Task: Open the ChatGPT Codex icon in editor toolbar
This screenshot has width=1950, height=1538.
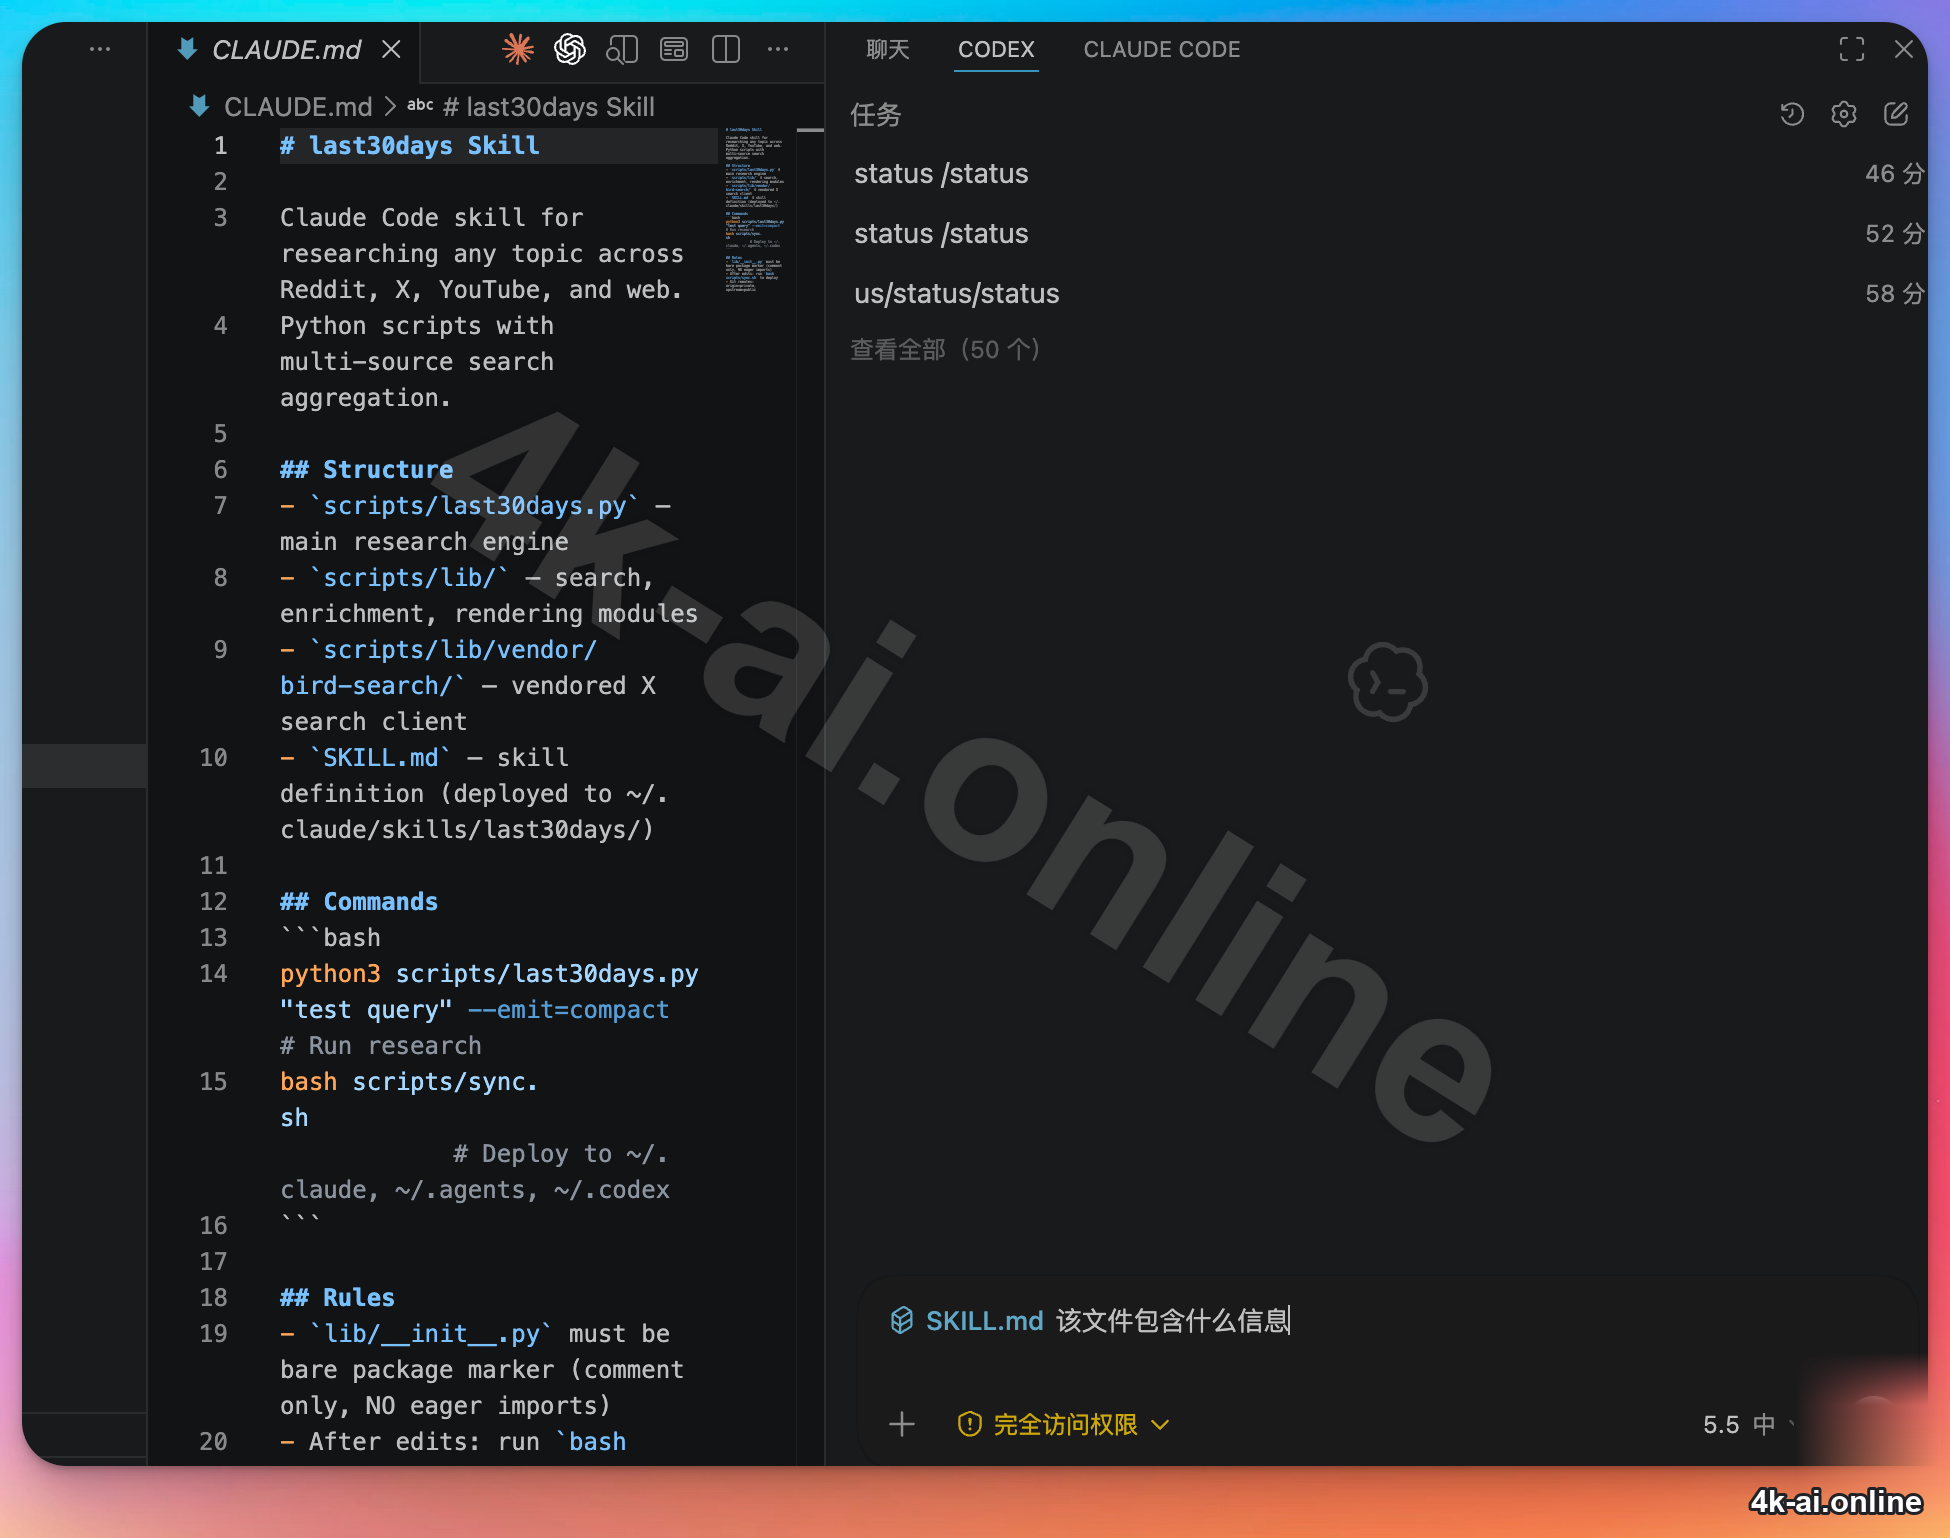Action: click(x=570, y=49)
